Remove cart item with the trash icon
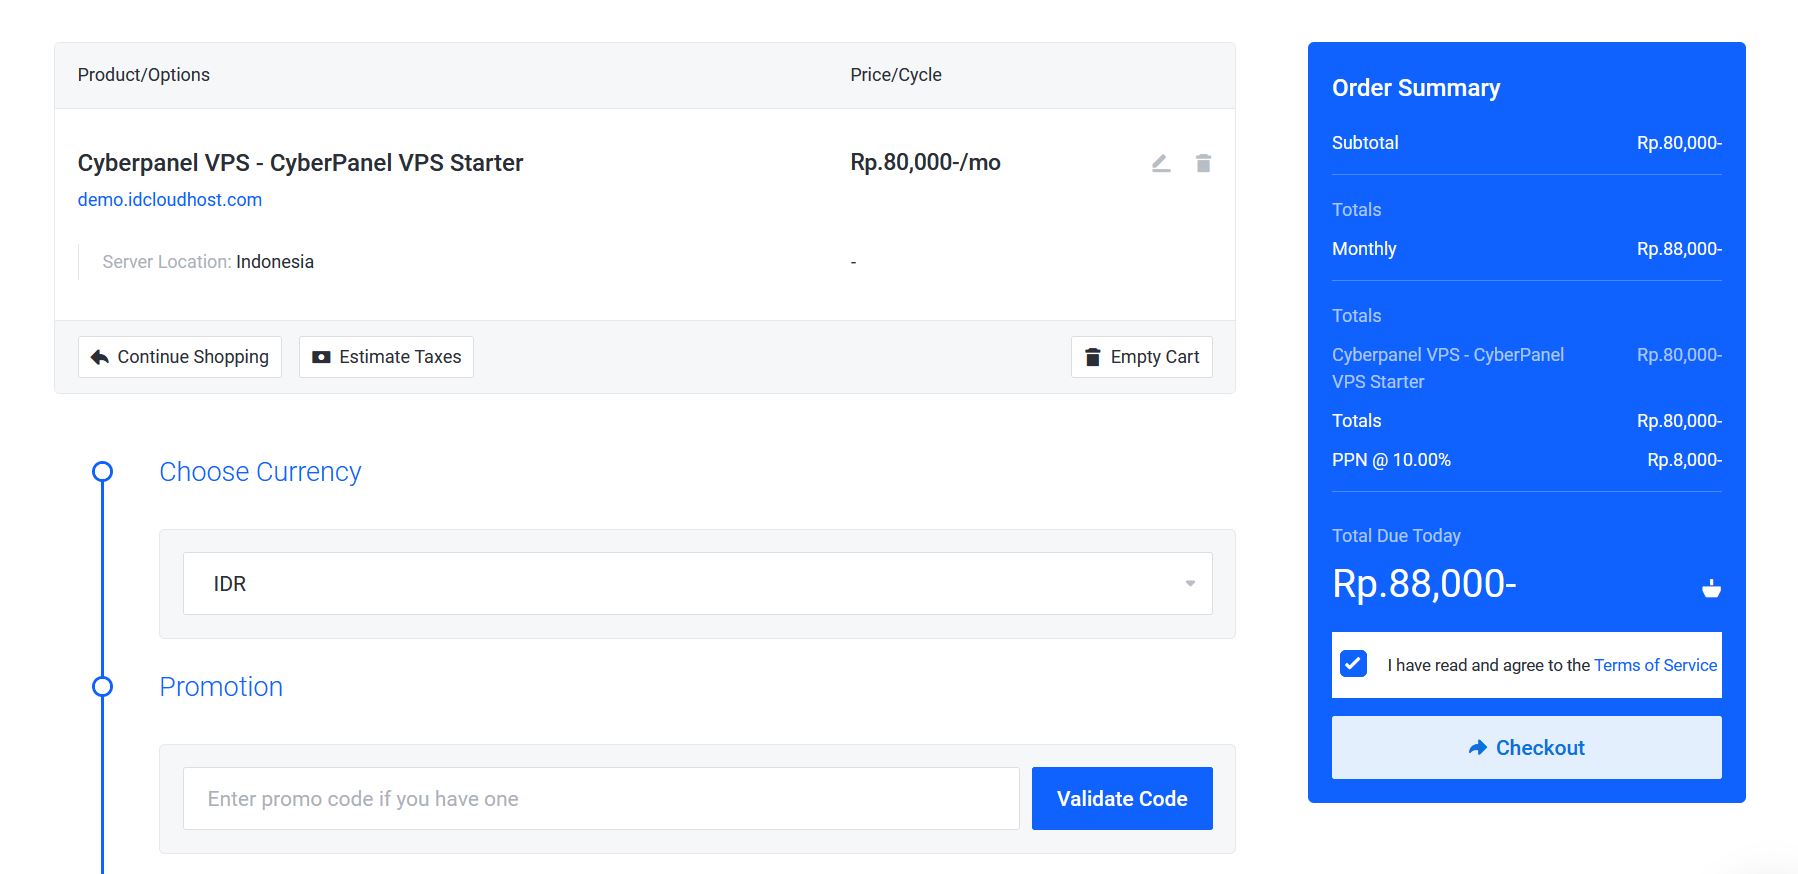Viewport: 1798px width, 874px height. click(1203, 163)
